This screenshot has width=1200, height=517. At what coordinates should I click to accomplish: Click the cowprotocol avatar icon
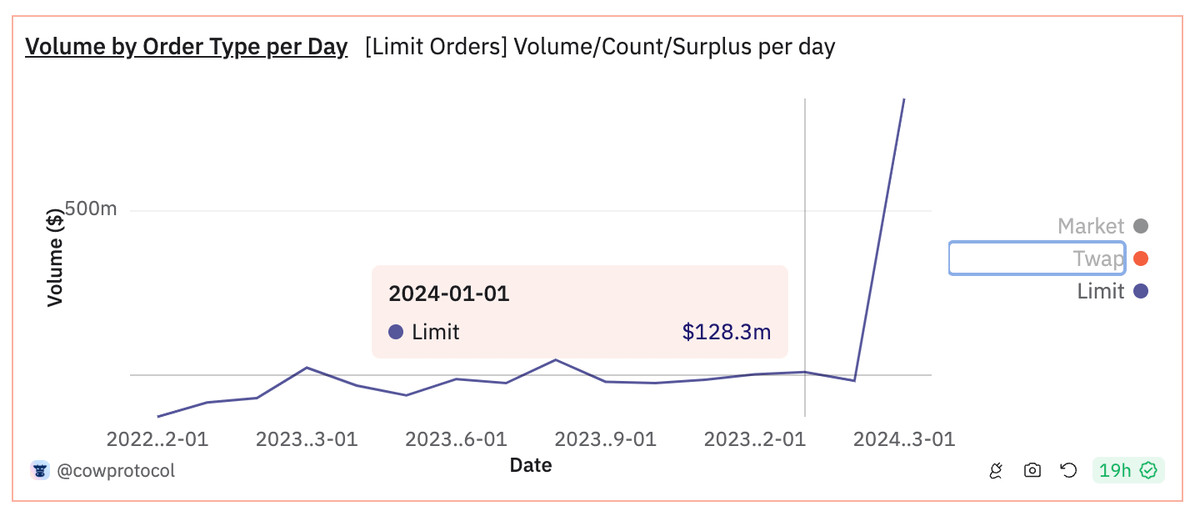pos(40,470)
